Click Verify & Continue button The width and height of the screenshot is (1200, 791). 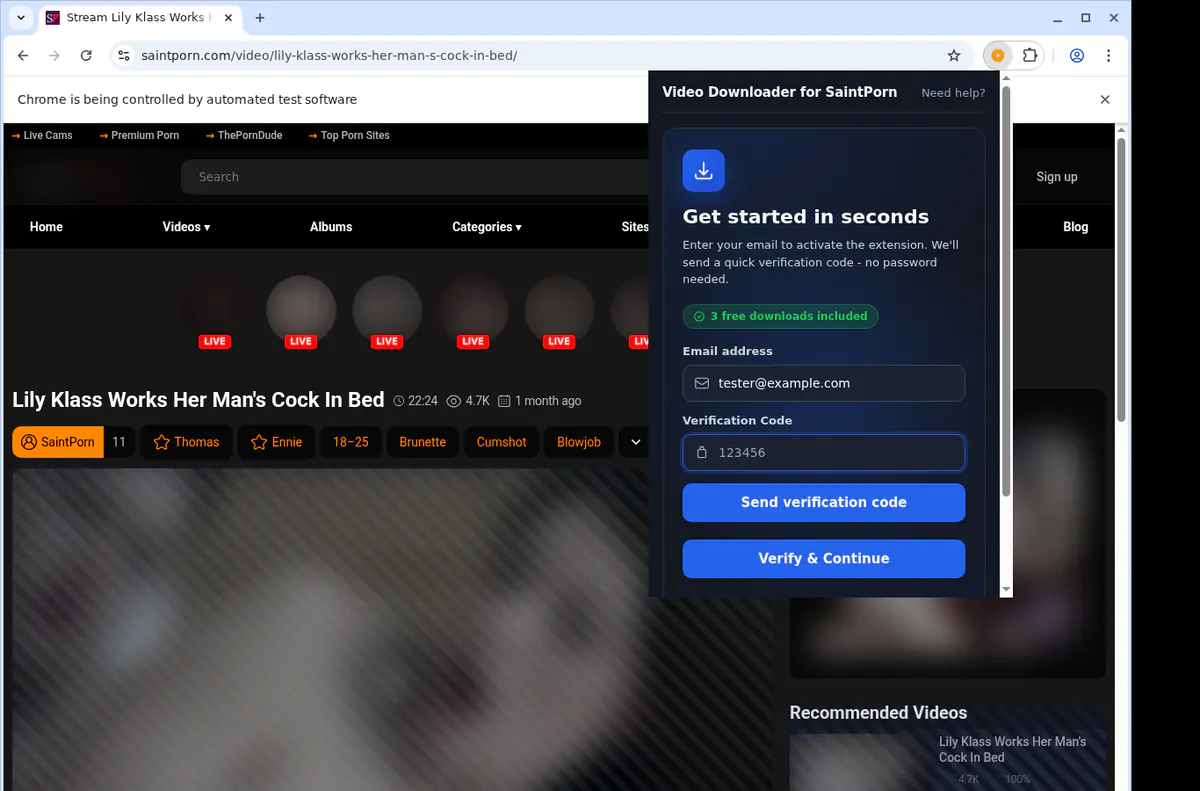pyautogui.click(x=824, y=559)
